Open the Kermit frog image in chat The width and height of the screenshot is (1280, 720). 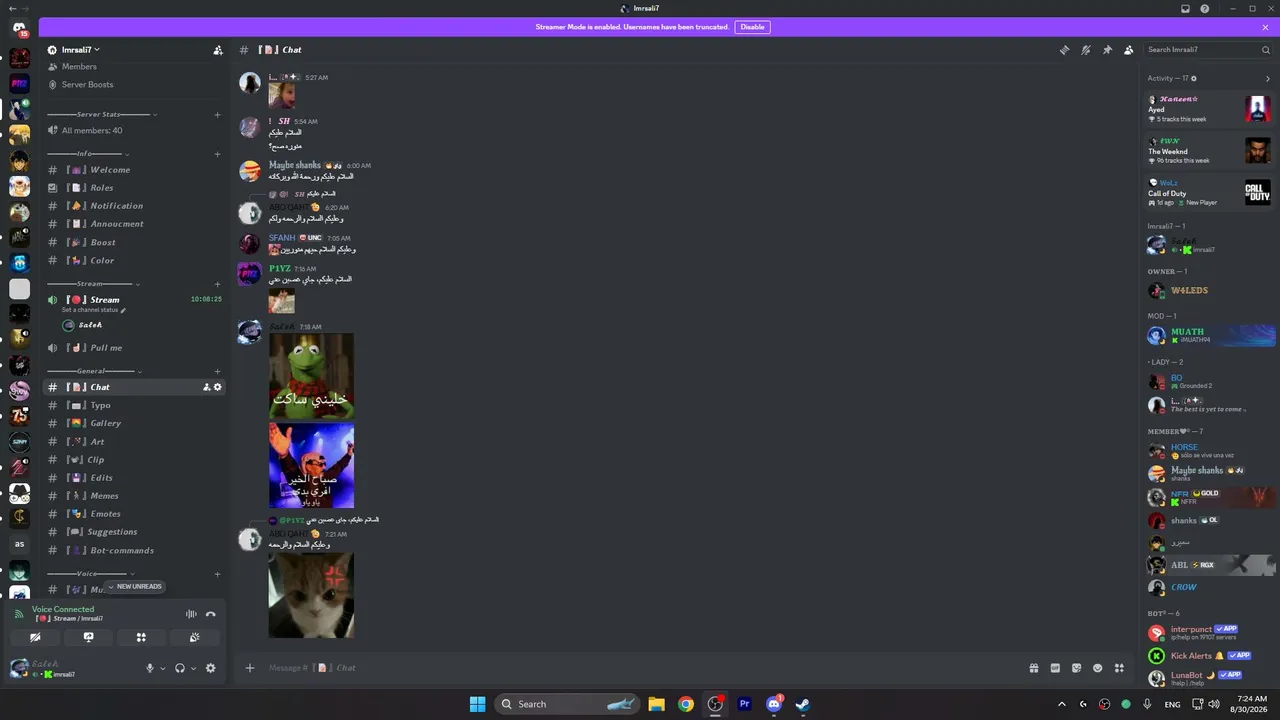[311, 376]
